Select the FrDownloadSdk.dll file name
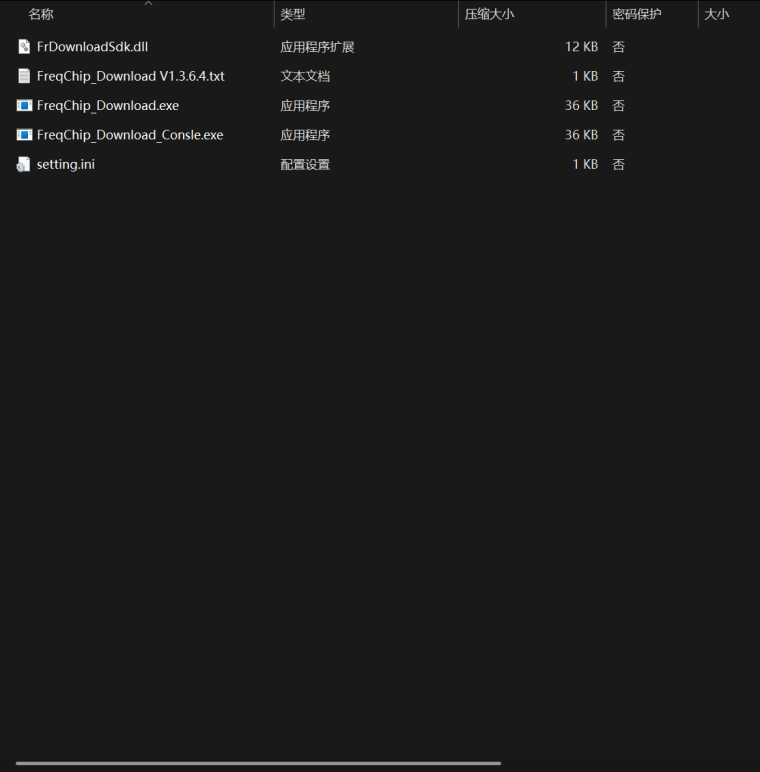The height and width of the screenshot is (772, 760). tap(93, 47)
